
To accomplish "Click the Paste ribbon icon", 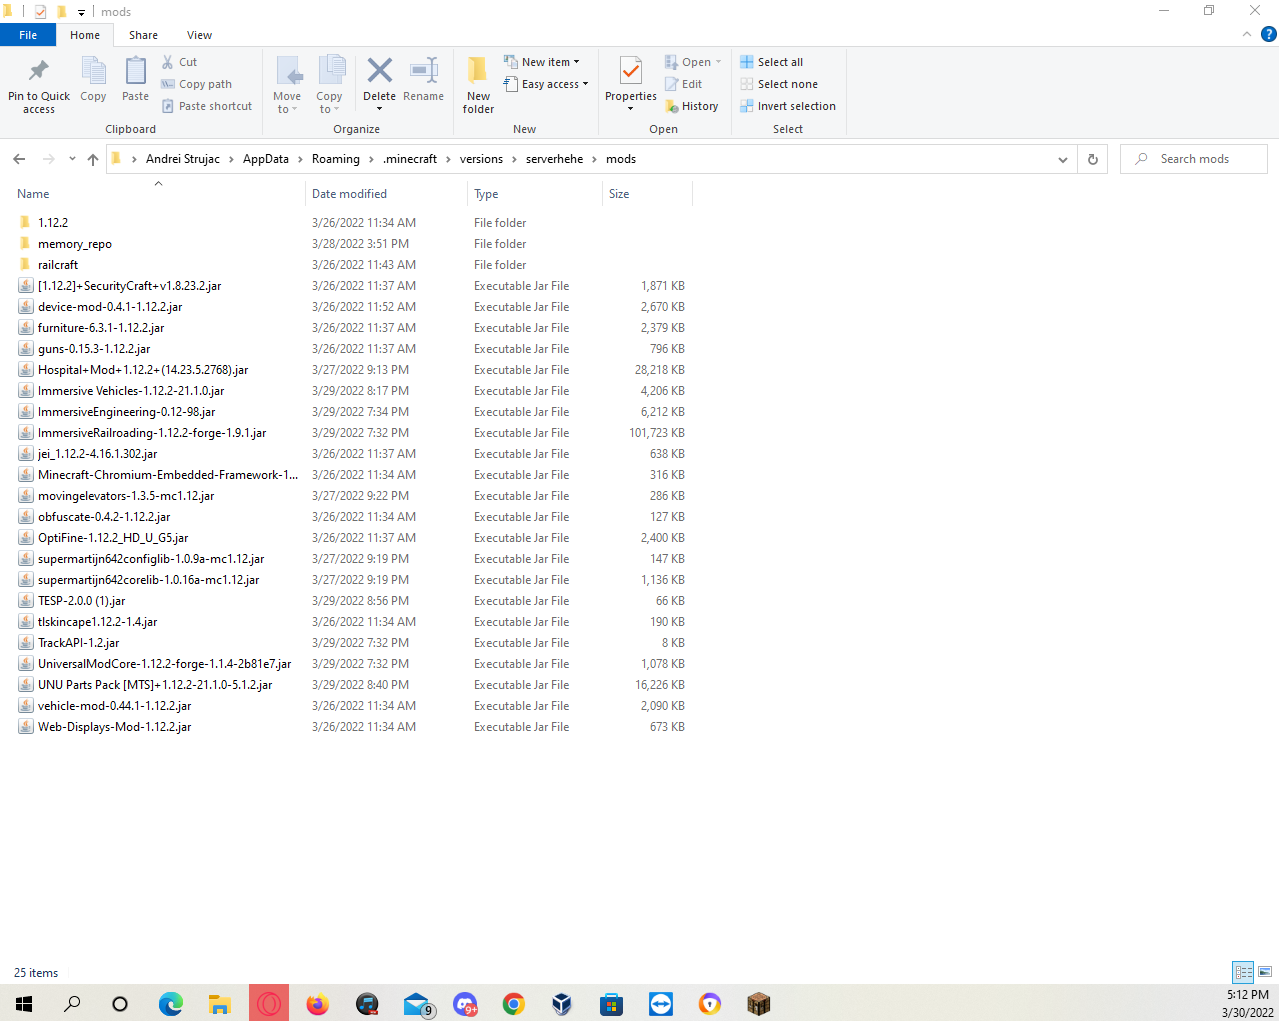I will click(135, 78).
